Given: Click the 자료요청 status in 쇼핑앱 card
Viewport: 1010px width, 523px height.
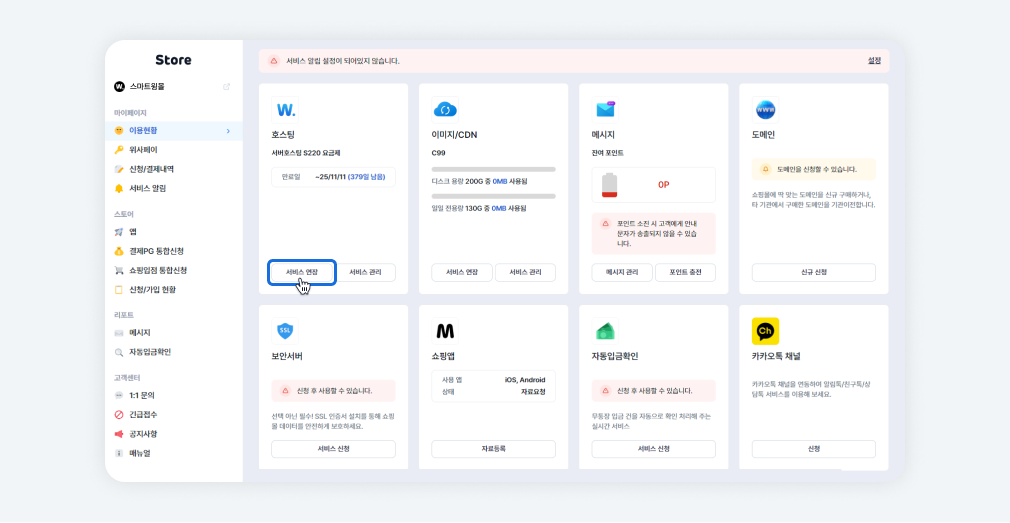Looking at the screenshot, I should pos(533,392).
